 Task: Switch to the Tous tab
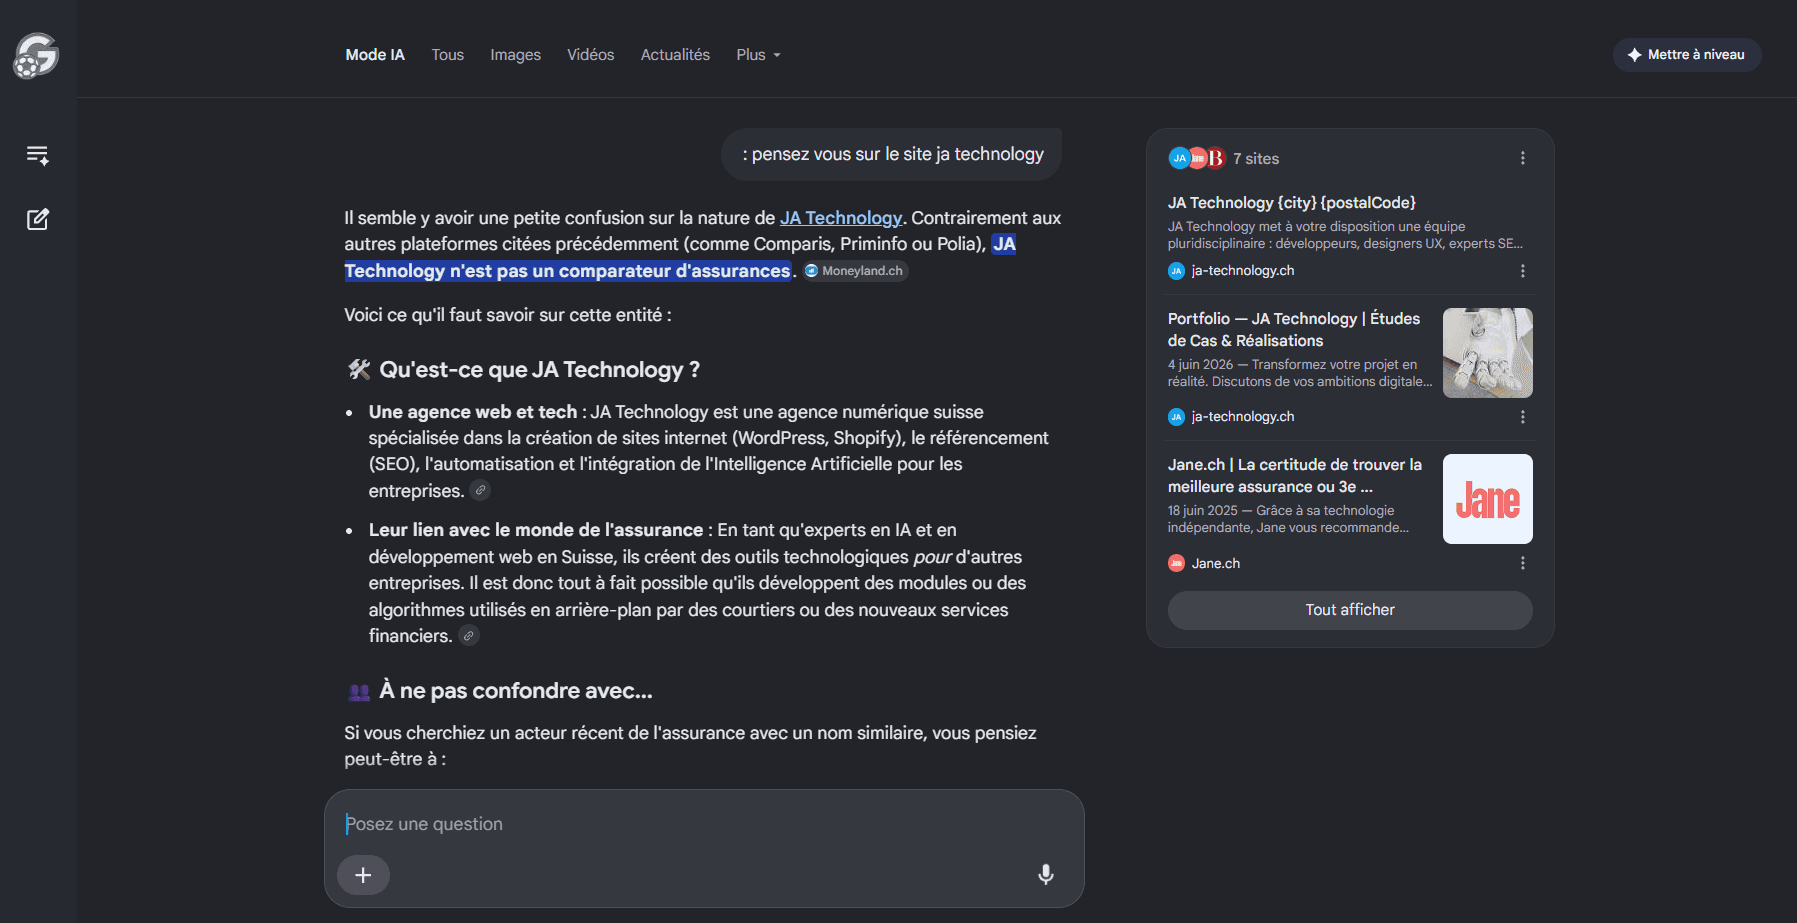pyautogui.click(x=448, y=55)
